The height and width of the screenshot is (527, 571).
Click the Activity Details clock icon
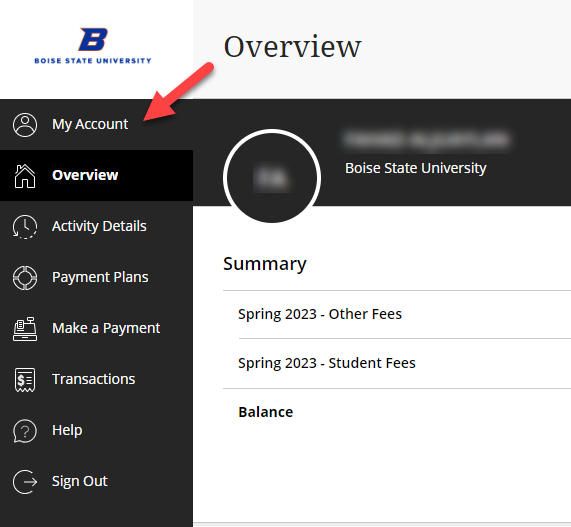click(x=25, y=227)
